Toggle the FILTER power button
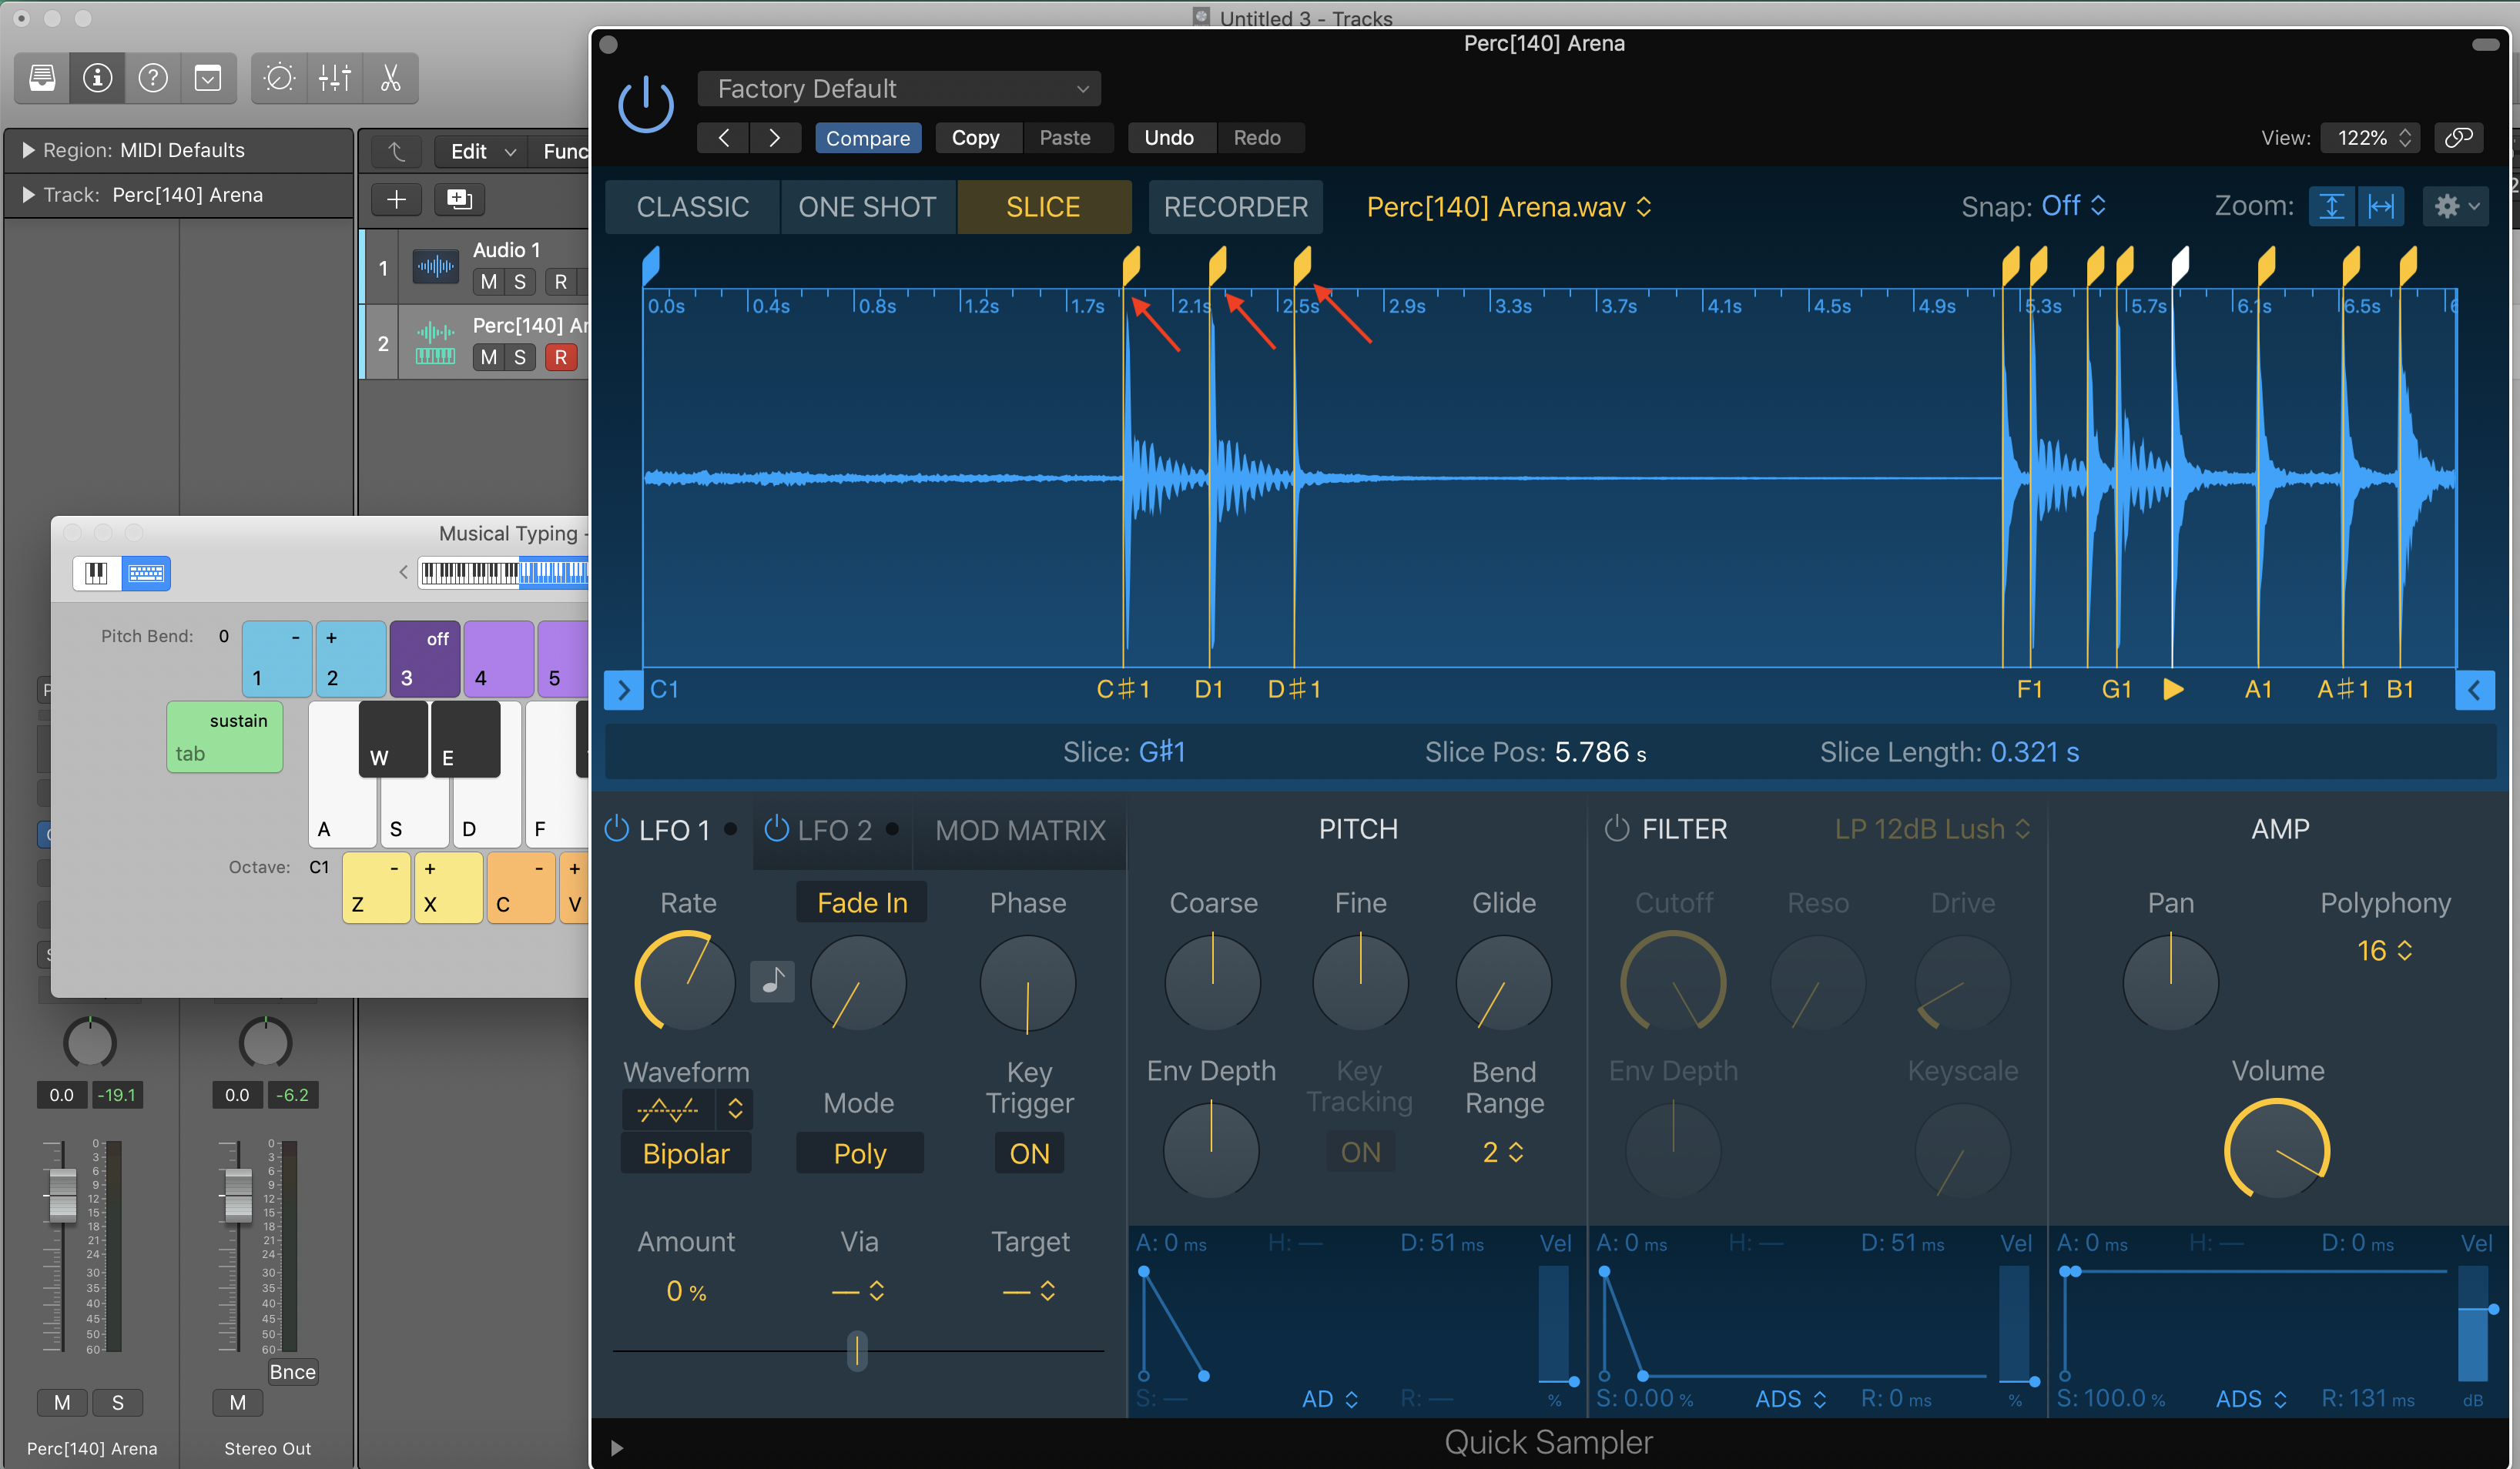2520x1469 pixels. (1616, 829)
